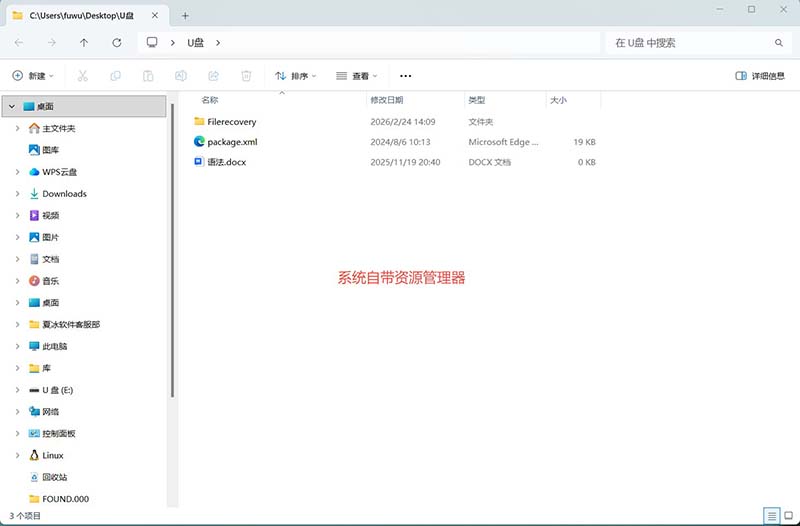Open the three-dots more options menu

(x=406, y=76)
